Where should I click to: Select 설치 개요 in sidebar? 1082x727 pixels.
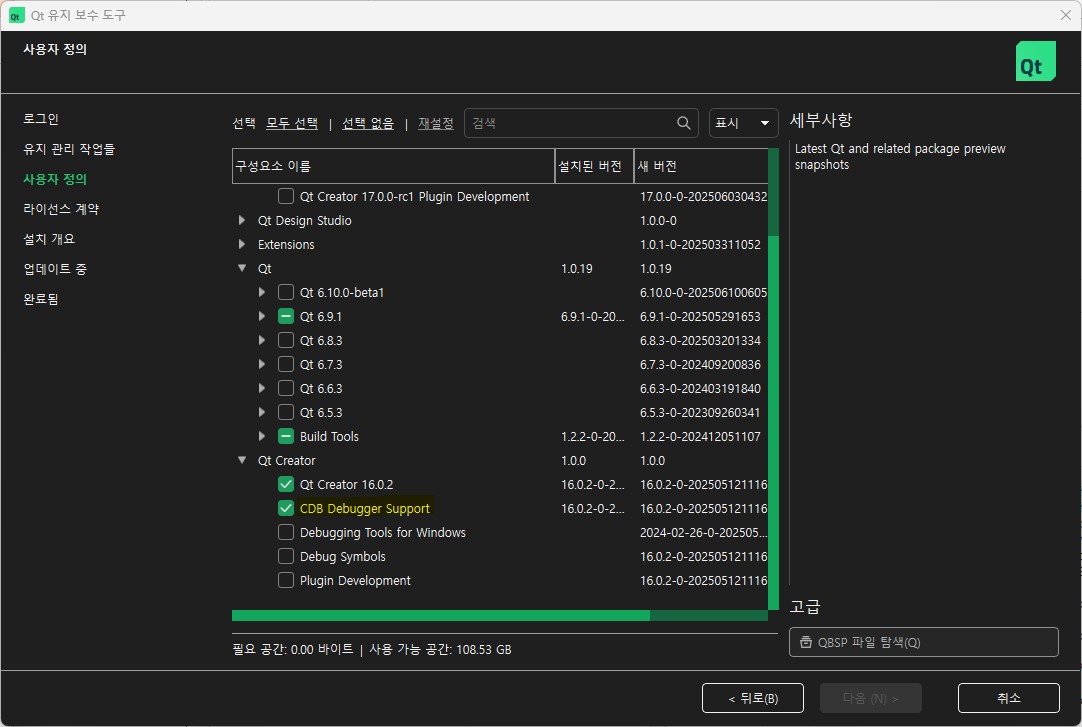tap(49, 239)
